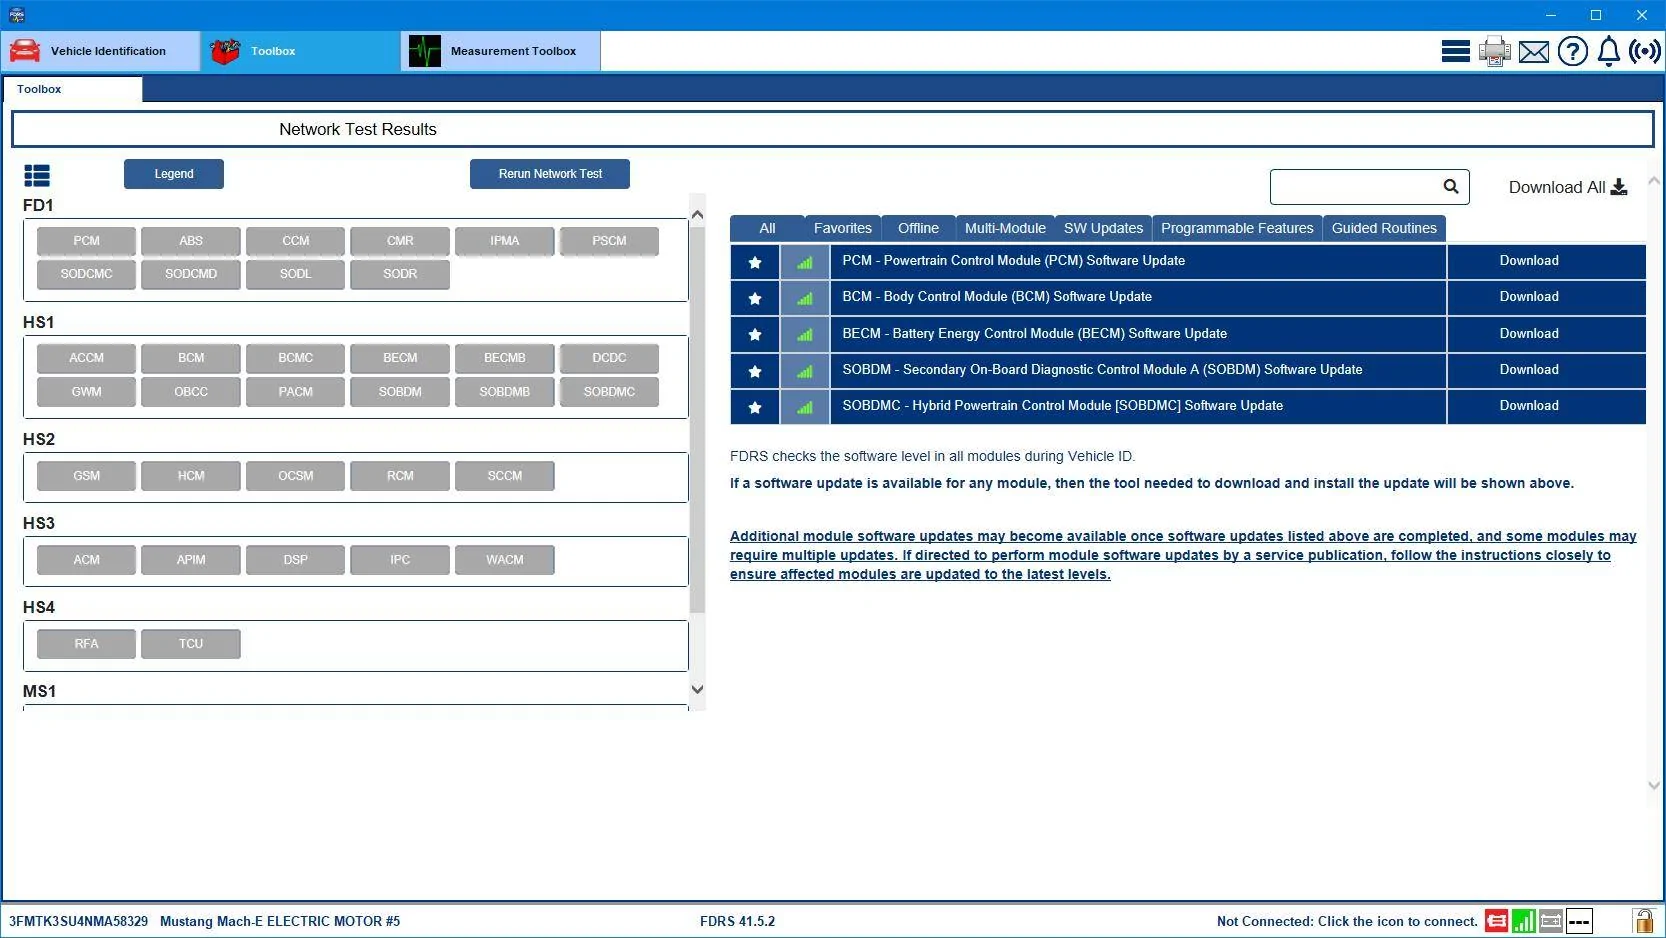1666x938 pixels.
Task: Click the tool list scroll down arrow
Action: pyautogui.click(x=1654, y=785)
